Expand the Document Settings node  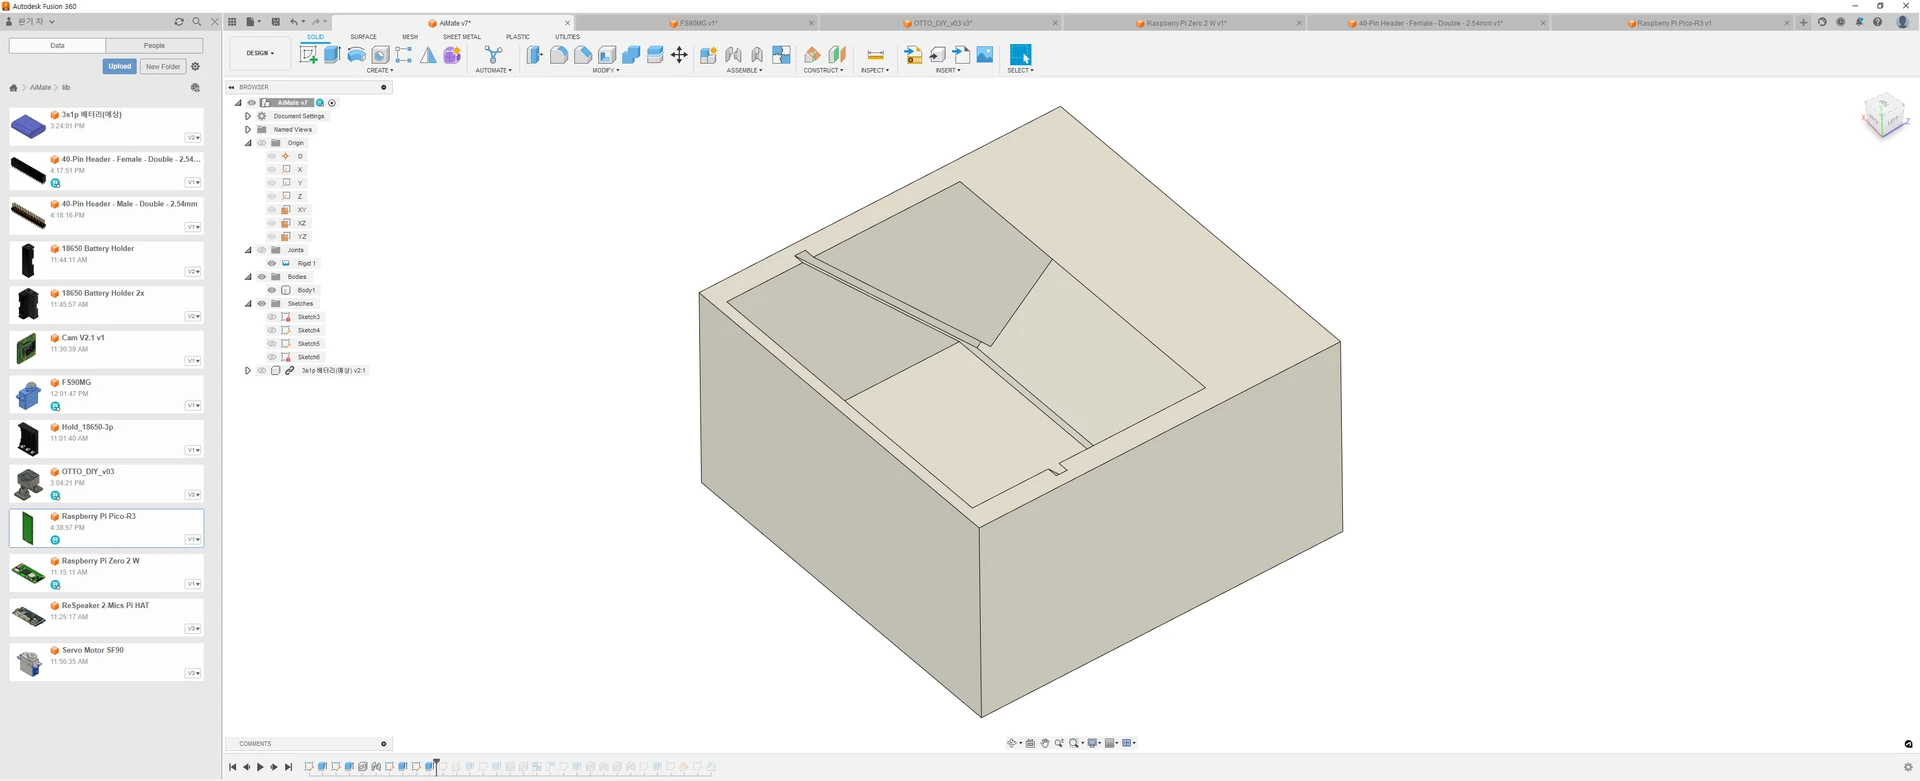tap(248, 116)
